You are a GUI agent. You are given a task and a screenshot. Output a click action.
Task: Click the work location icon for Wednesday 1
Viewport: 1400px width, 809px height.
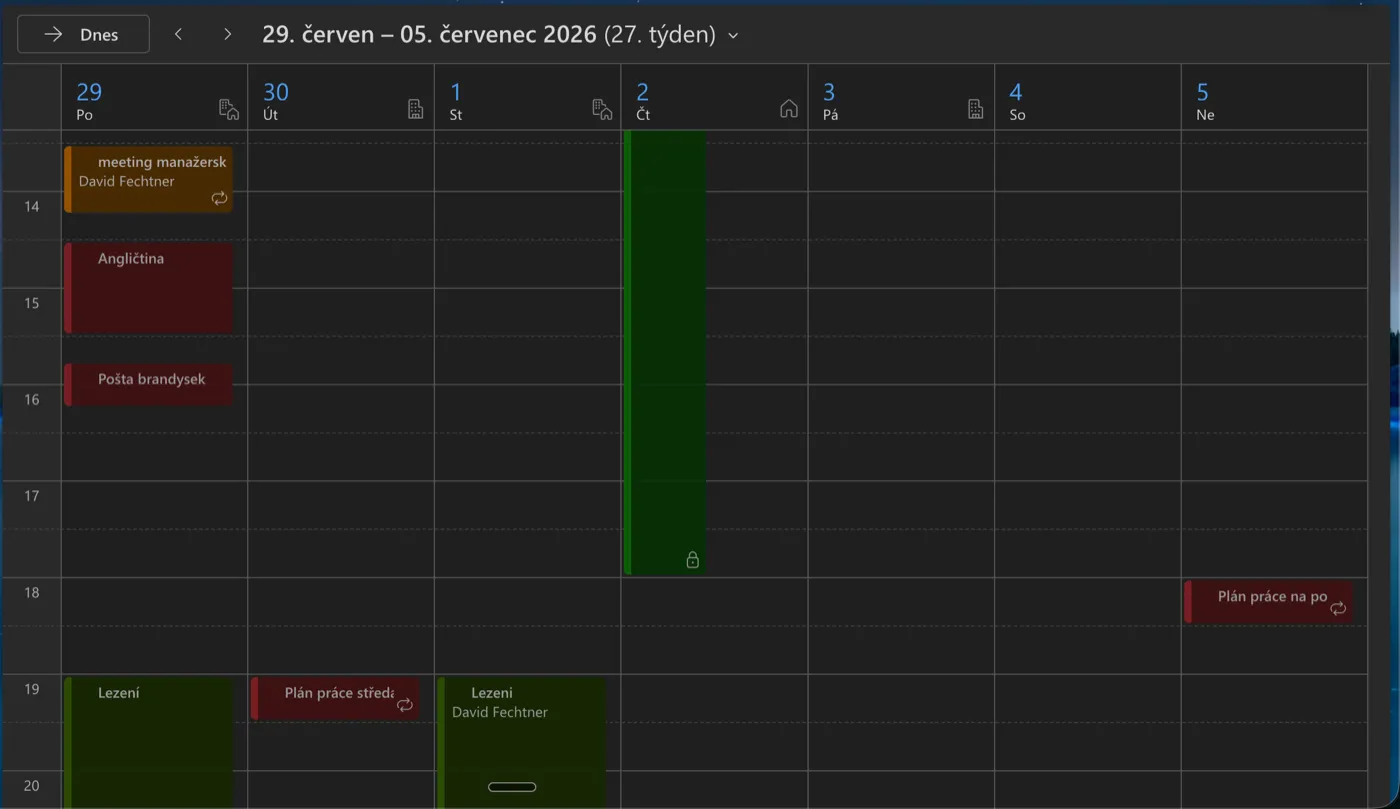(x=602, y=109)
